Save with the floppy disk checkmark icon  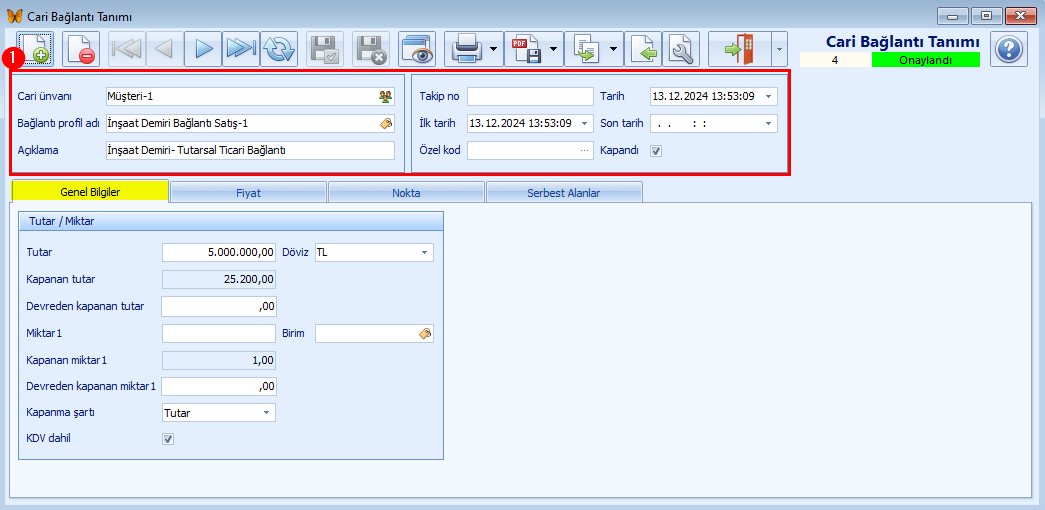[325, 49]
